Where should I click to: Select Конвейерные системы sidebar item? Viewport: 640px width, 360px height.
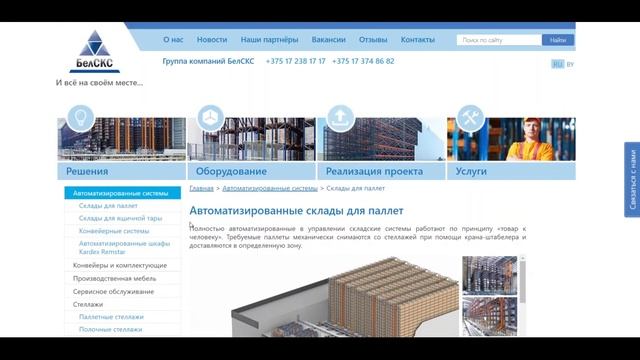click(x=114, y=231)
